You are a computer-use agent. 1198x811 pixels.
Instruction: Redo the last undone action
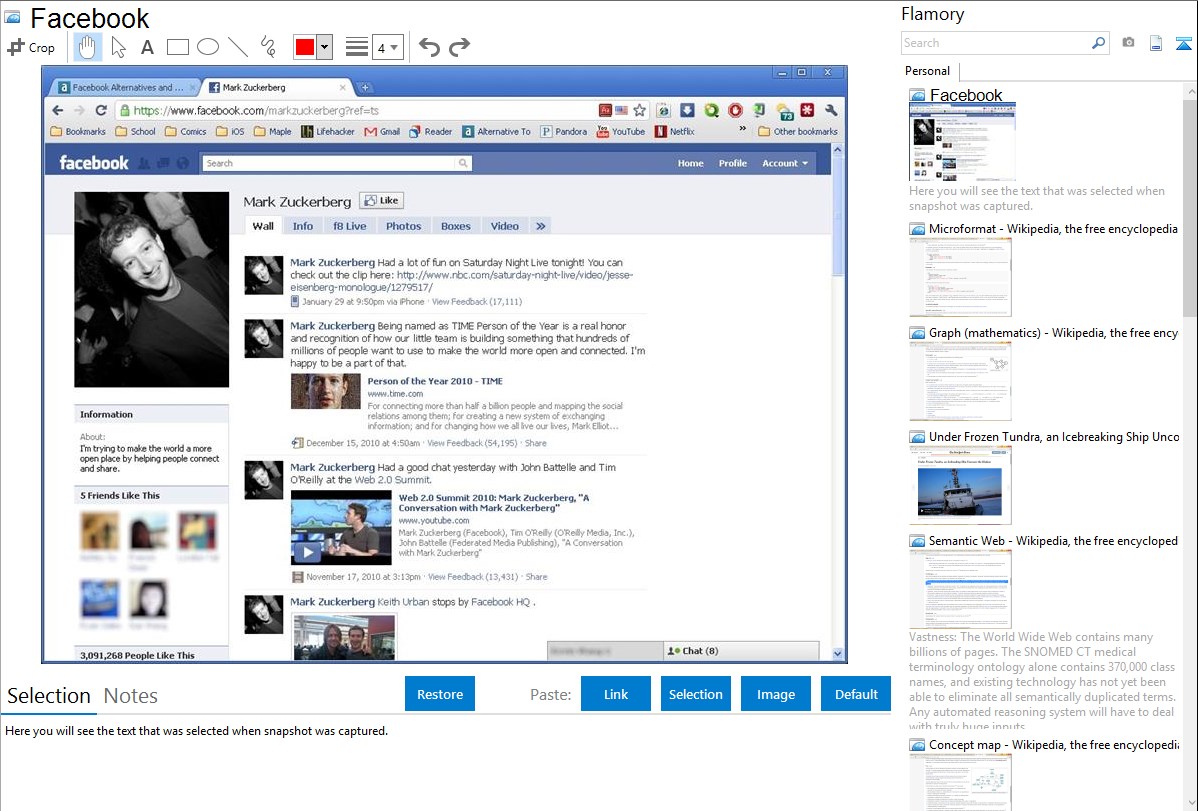click(459, 47)
